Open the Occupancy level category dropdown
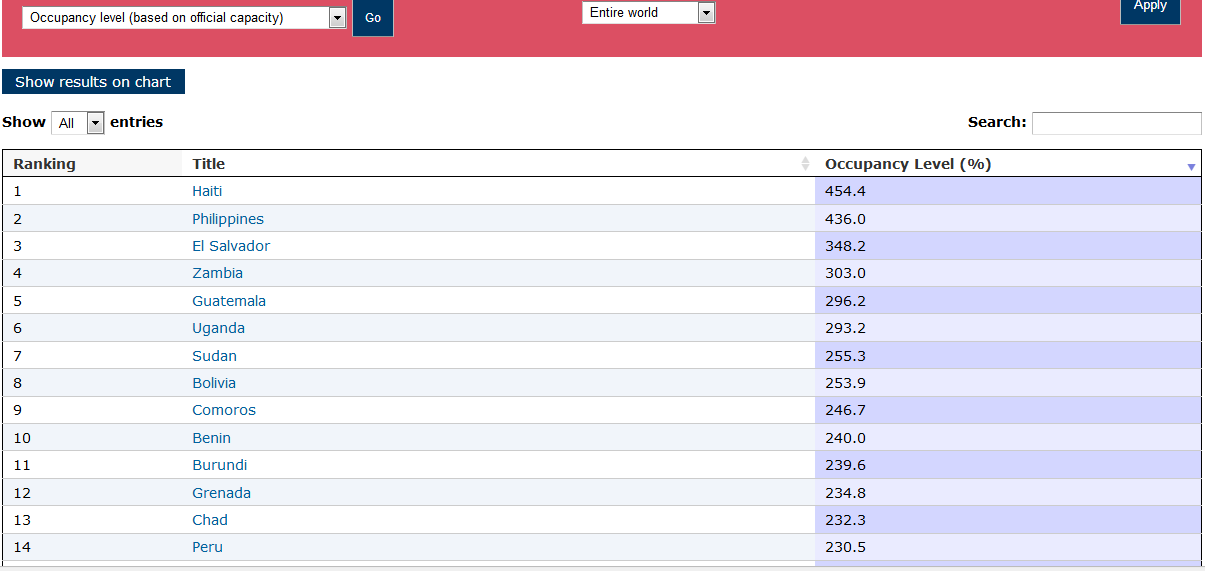1205x571 pixels. pyautogui.click(x=184, y=18)
